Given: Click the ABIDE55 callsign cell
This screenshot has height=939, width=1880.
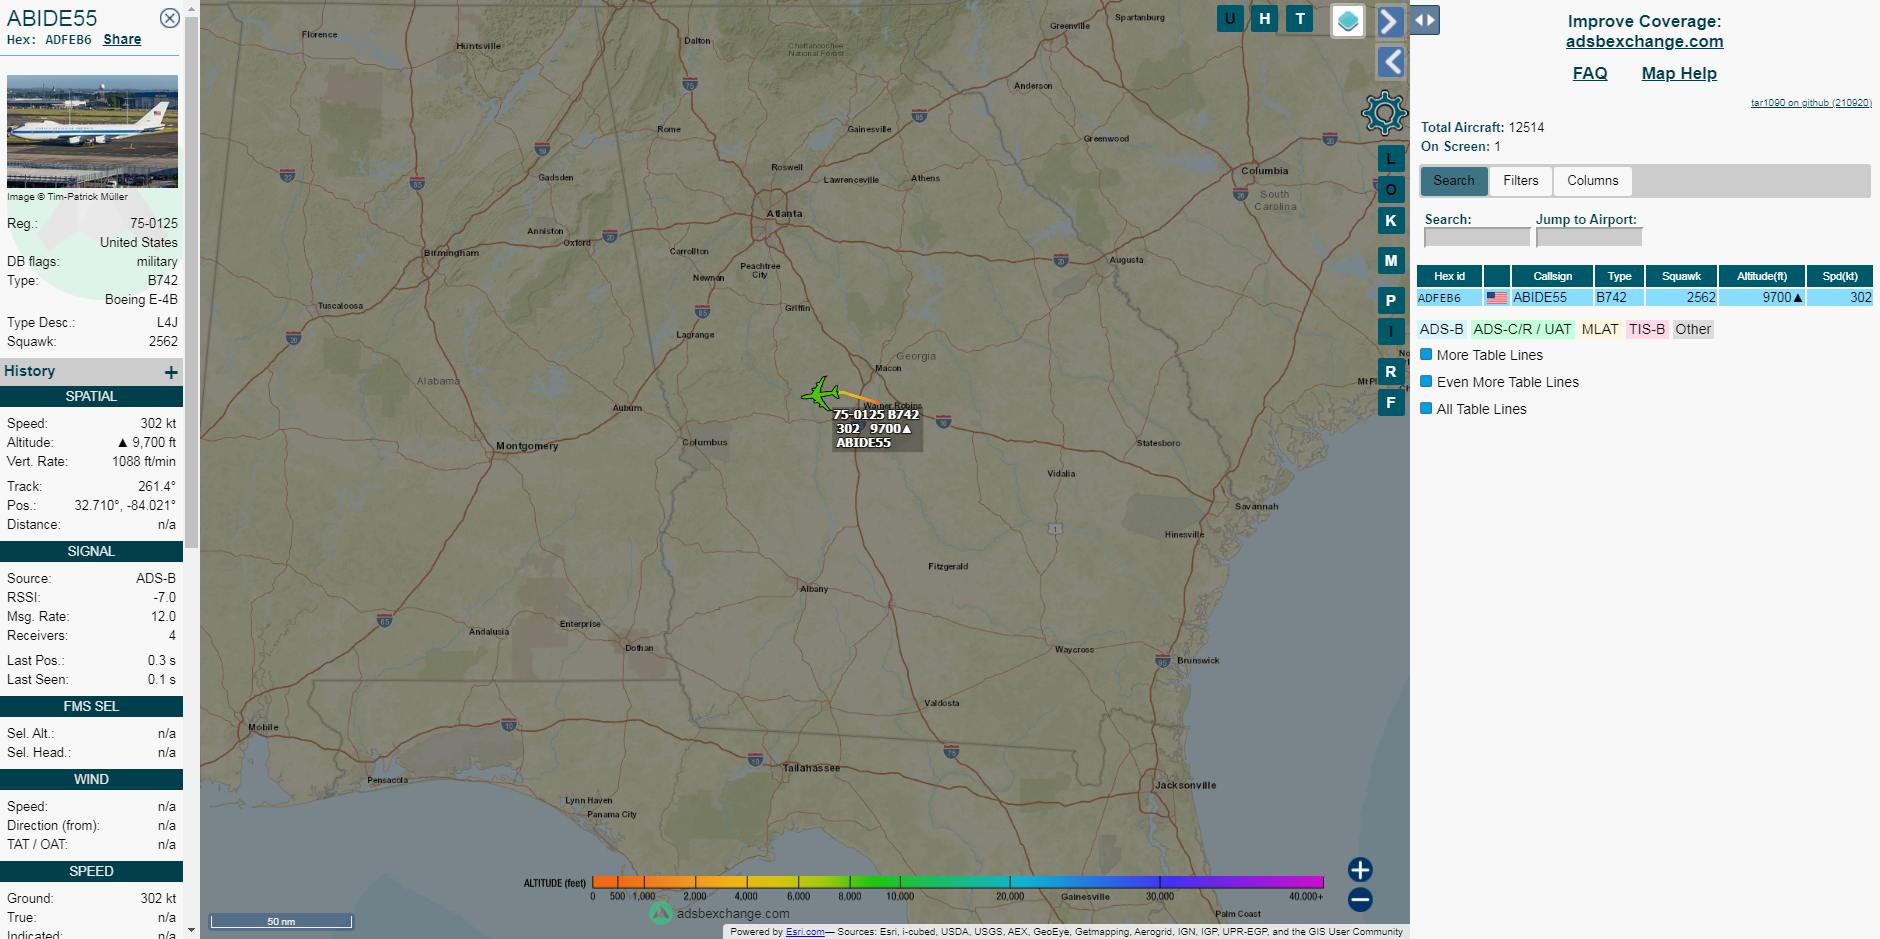Looking at the screenshot, I should (1552, 297).
